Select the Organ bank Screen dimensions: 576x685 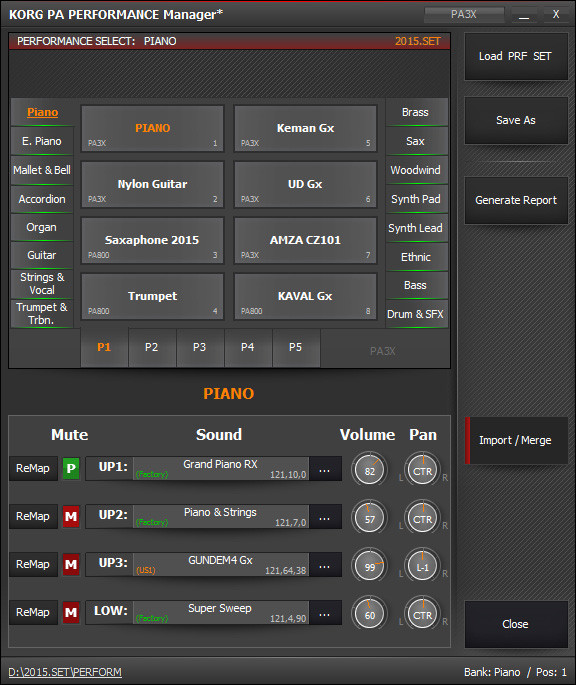click(x=42, y=228)
